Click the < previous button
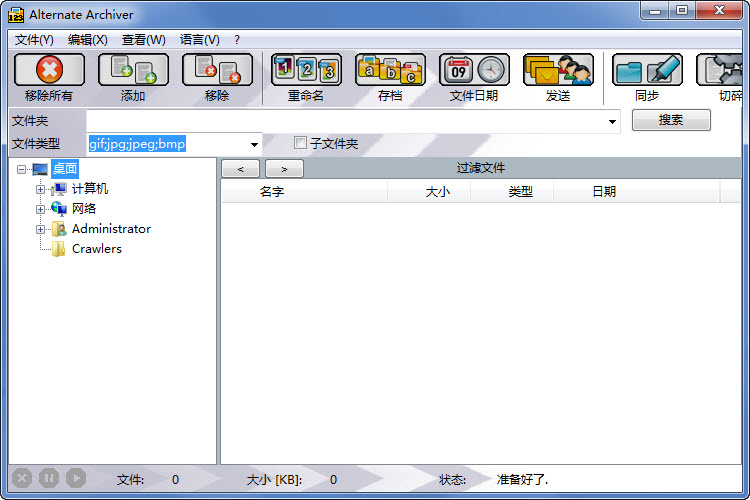 241,169
